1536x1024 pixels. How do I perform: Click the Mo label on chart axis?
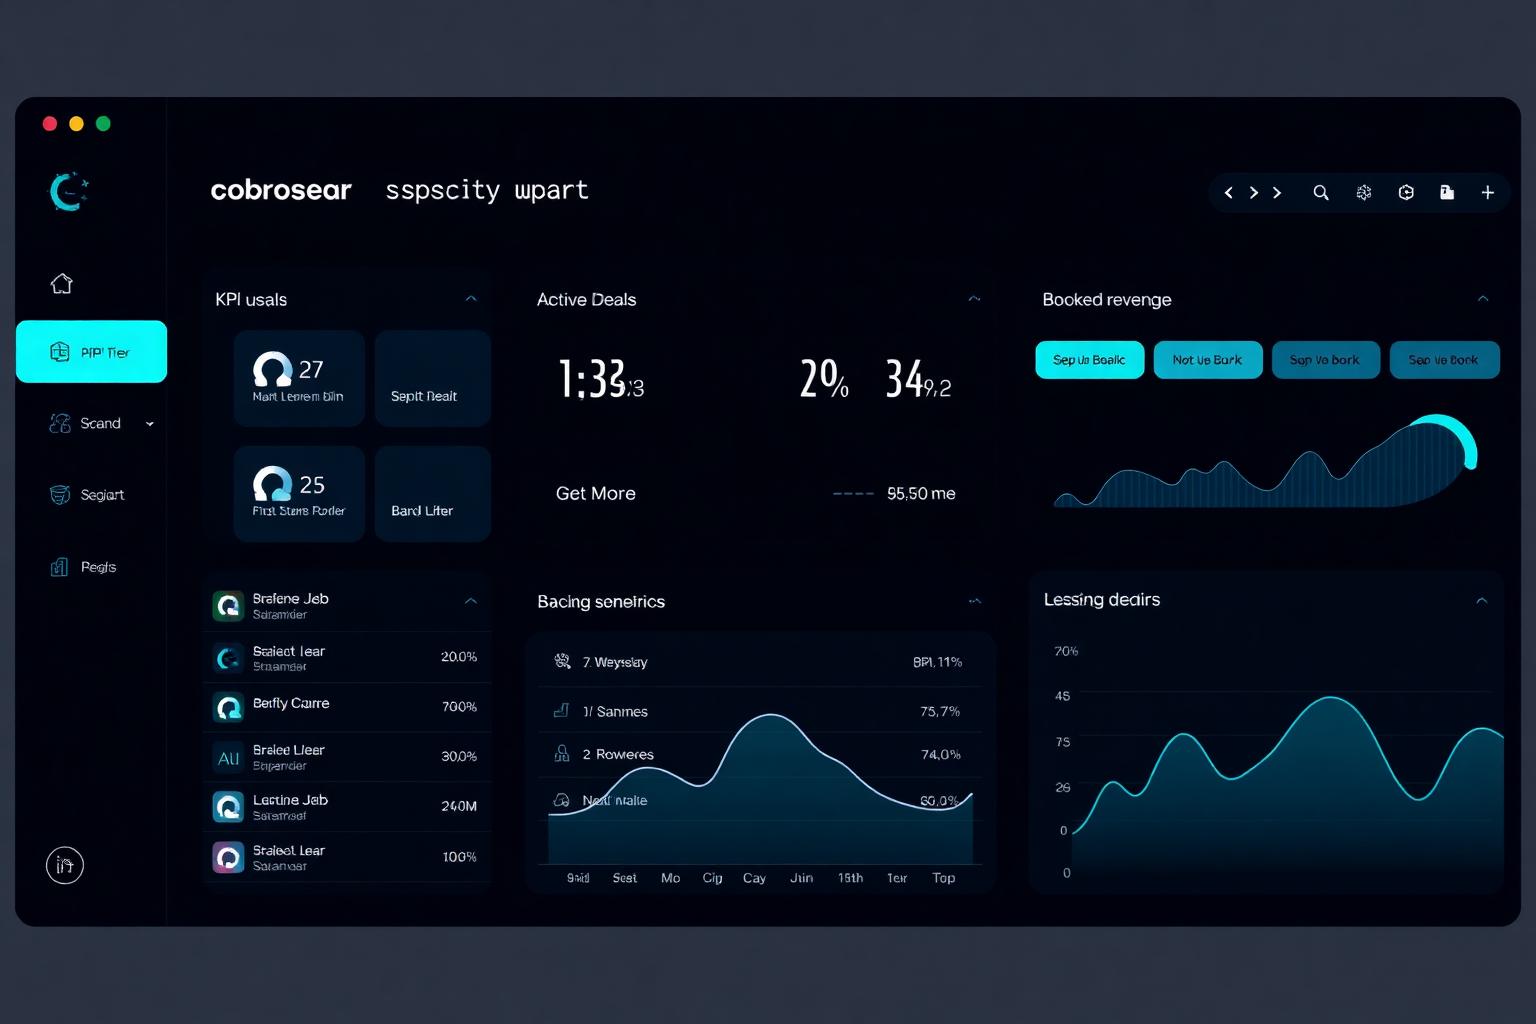click(x=670, y=878)
